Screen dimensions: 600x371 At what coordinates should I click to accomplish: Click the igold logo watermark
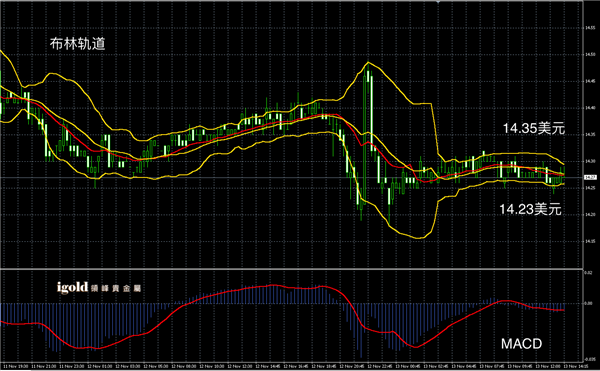coord(99,287)
